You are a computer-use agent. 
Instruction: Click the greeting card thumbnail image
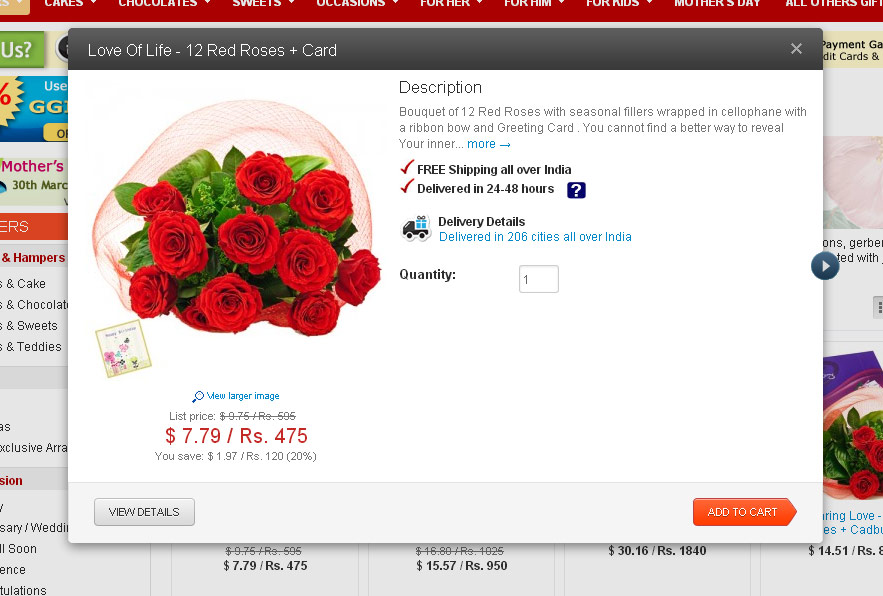[123, 349]
